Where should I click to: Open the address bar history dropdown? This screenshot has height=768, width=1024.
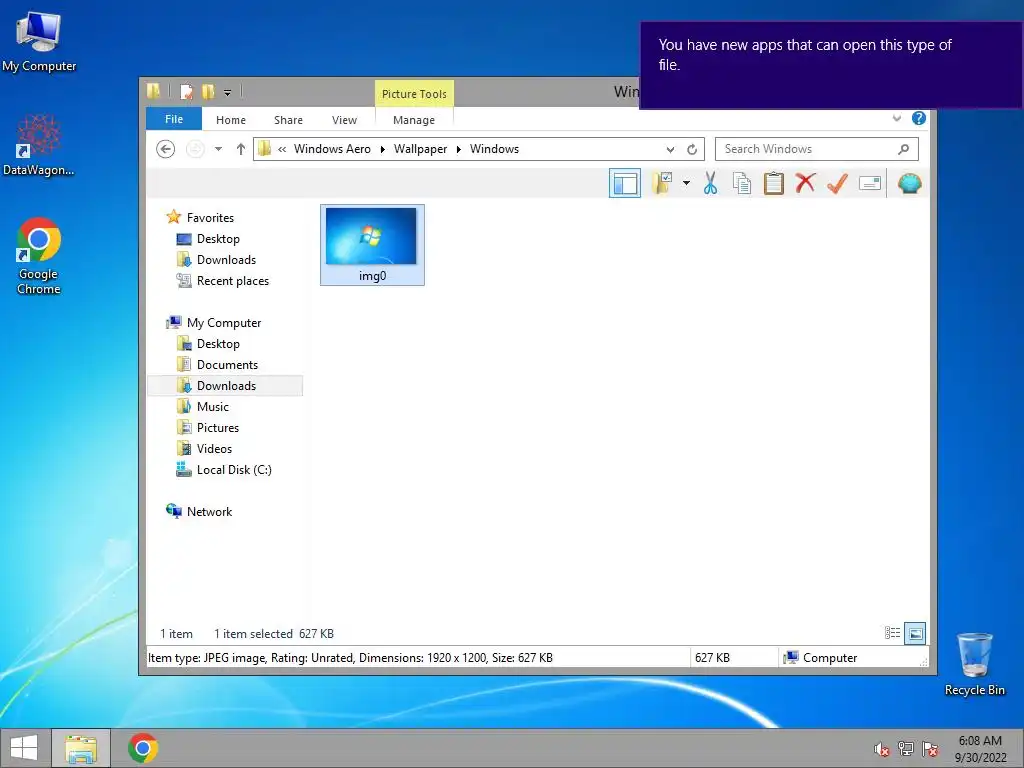click(670, 150)
